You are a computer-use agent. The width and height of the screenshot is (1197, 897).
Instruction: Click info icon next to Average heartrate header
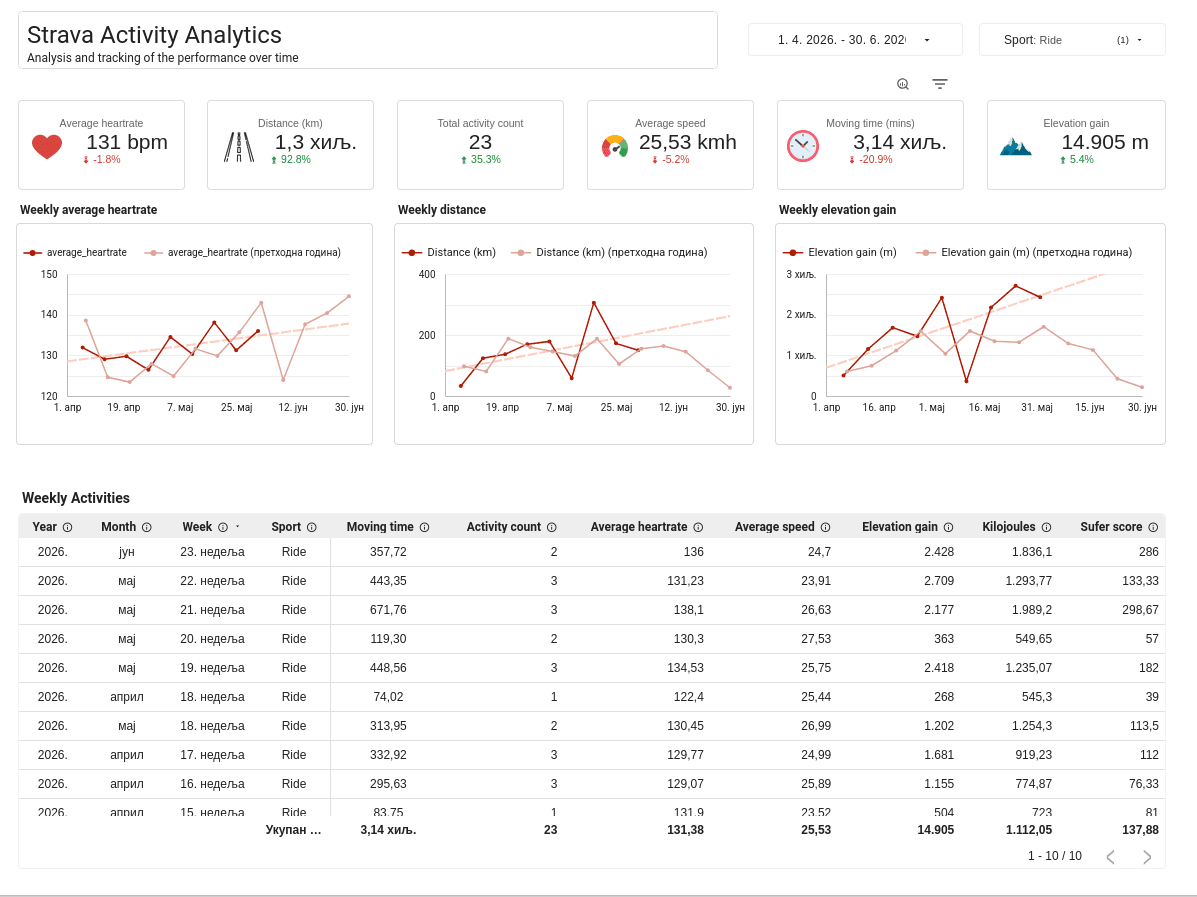tap(699, 527)
